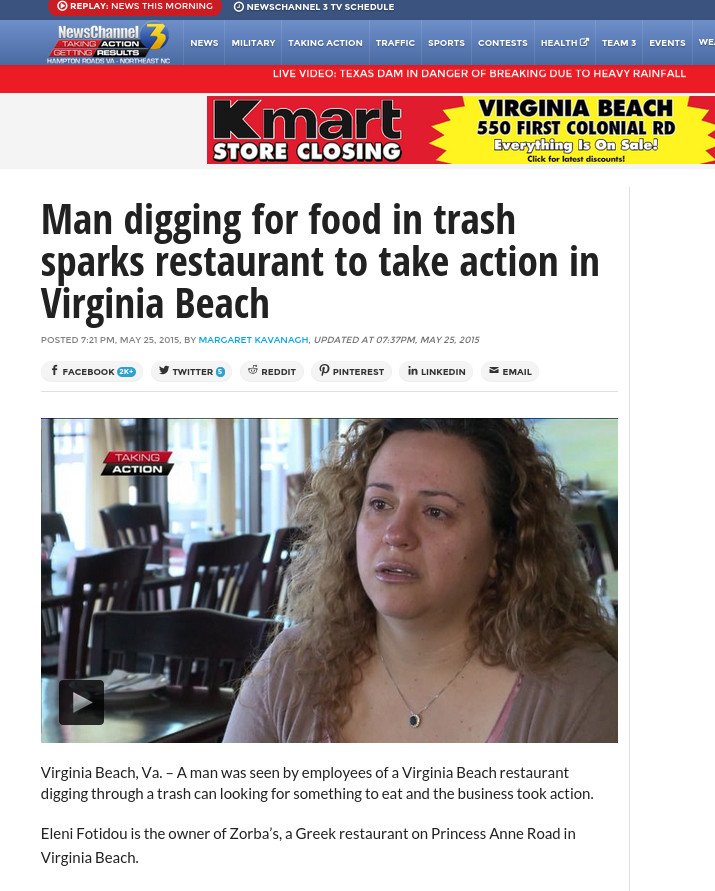Go to the Taking Action section
715x891 pixels.
click(x=325, y=43)
